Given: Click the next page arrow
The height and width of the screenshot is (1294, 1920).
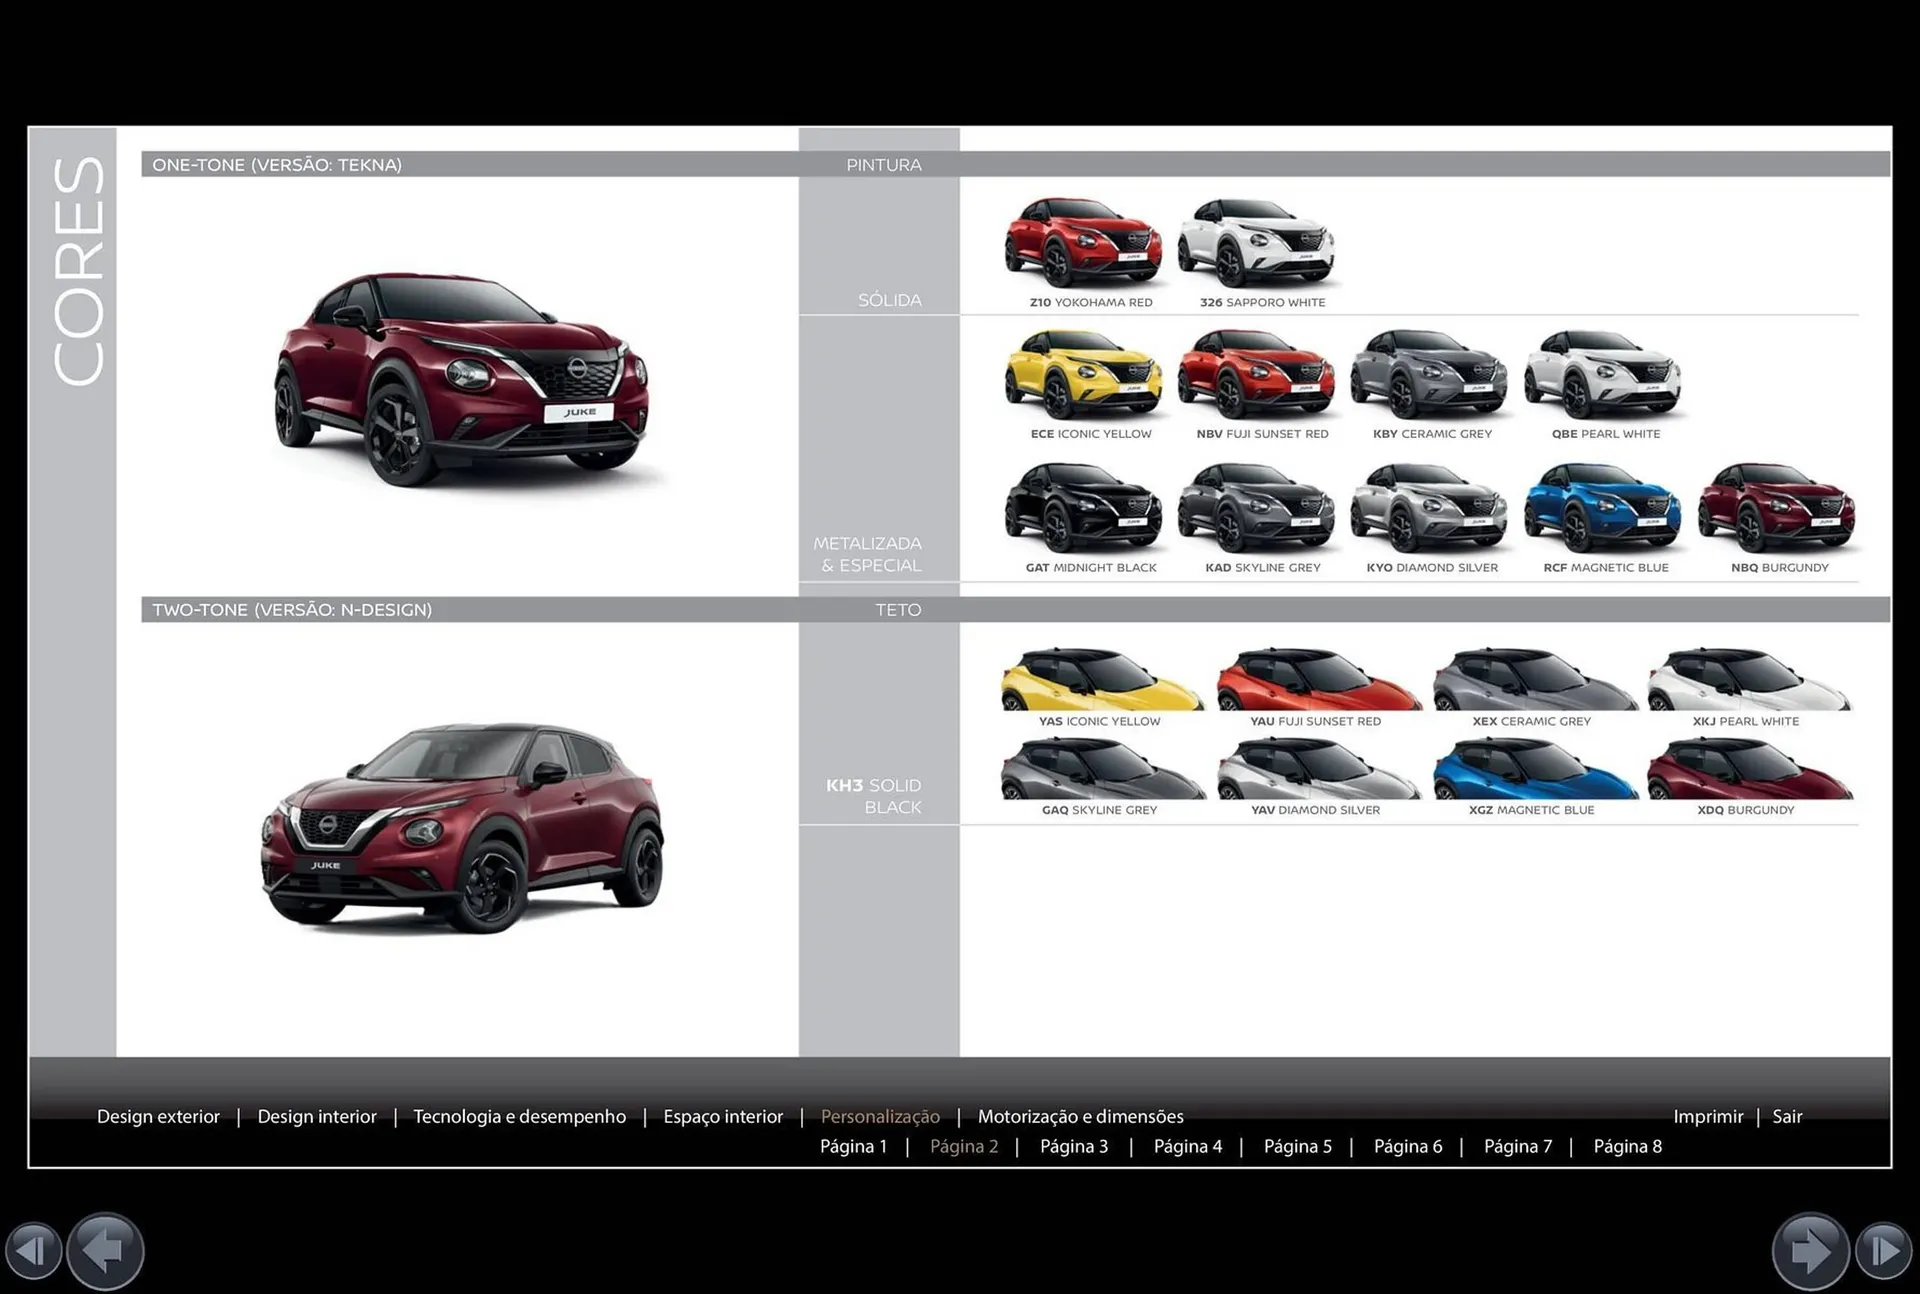Looking at the screenshot, I should point(1813,1250).
